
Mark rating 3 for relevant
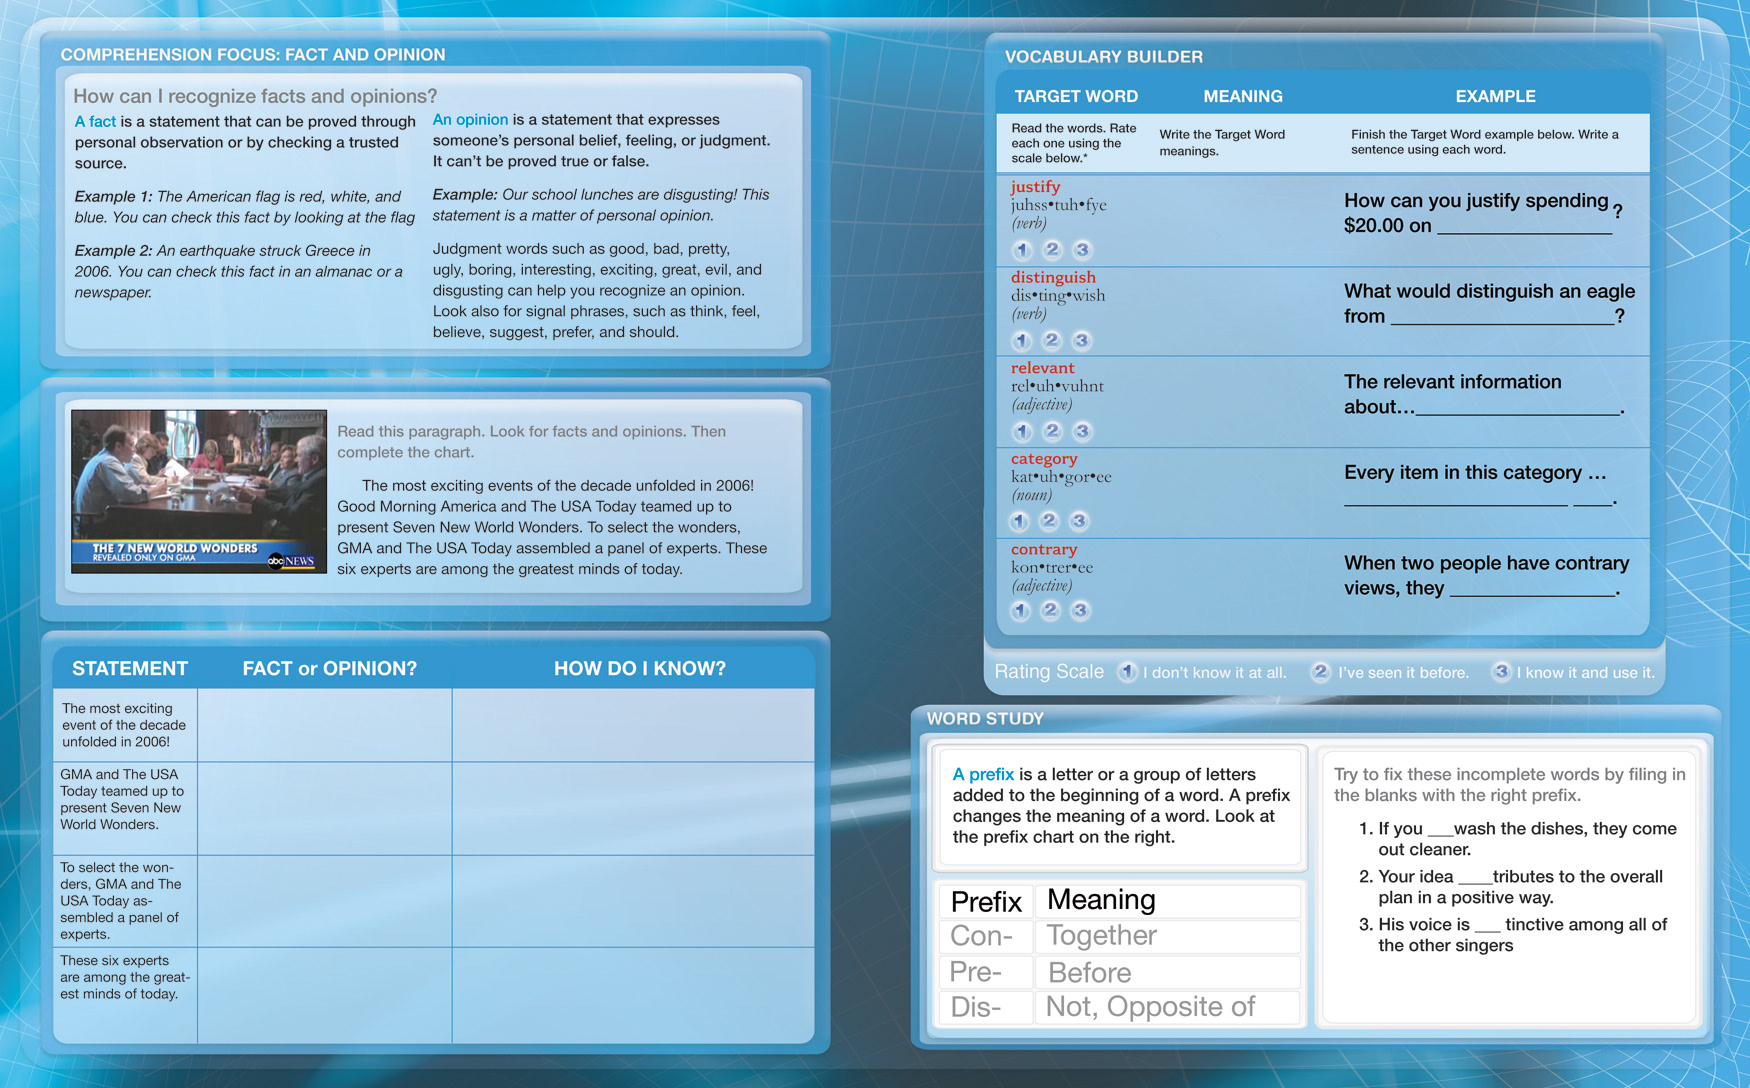(x=1082, y=431)
